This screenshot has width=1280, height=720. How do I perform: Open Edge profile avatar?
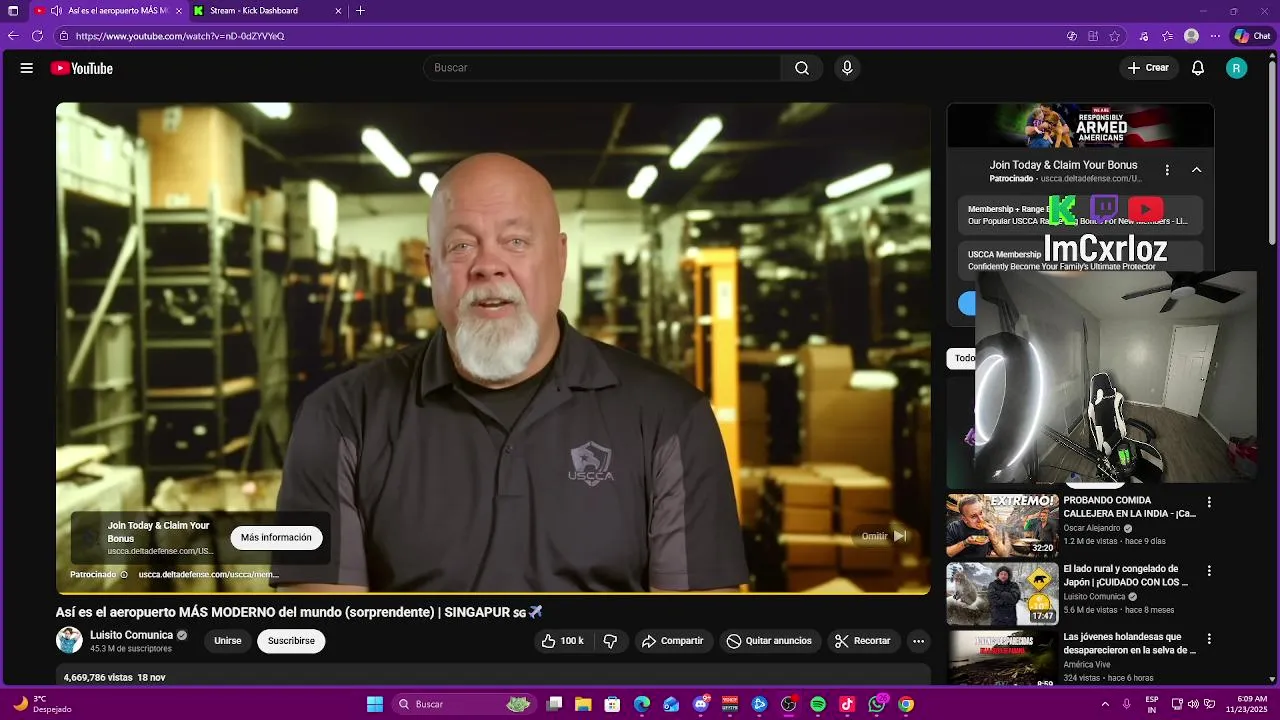tap(1191, 36)
